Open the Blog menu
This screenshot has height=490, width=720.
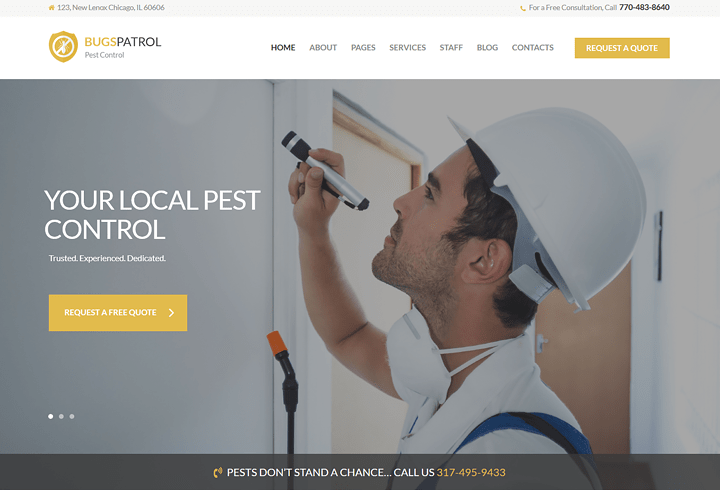487,48
